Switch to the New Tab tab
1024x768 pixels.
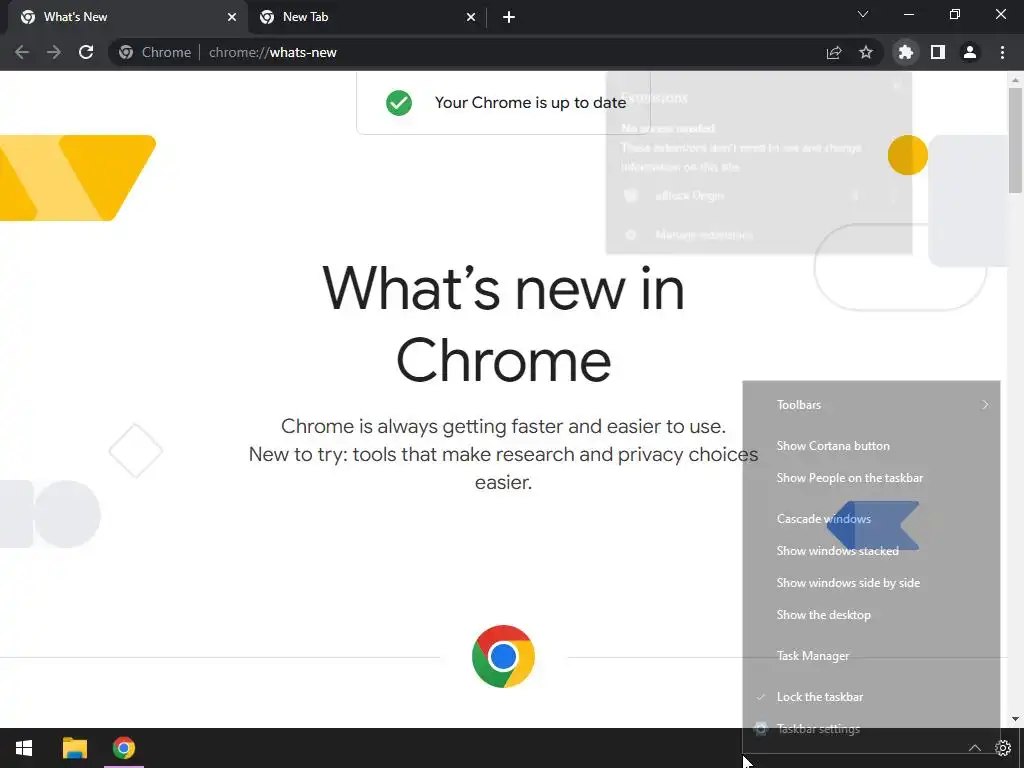click(367, 17)
